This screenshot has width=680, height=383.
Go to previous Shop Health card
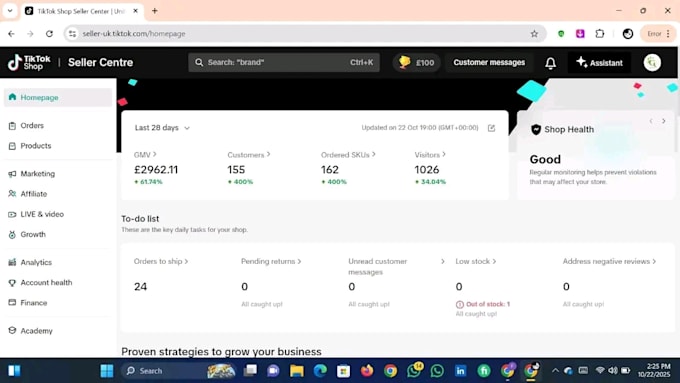(x=651, y=121)
